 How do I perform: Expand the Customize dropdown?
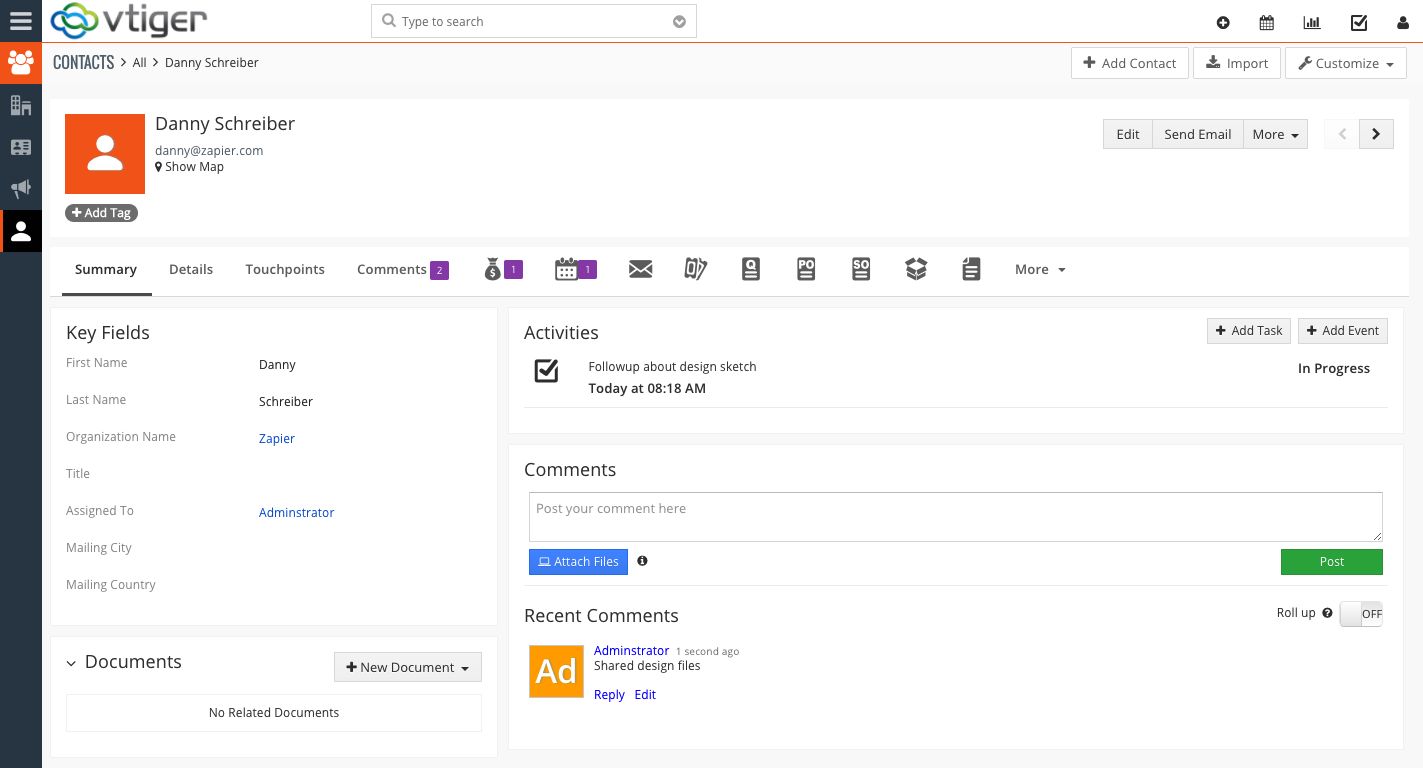point(1345,63)
